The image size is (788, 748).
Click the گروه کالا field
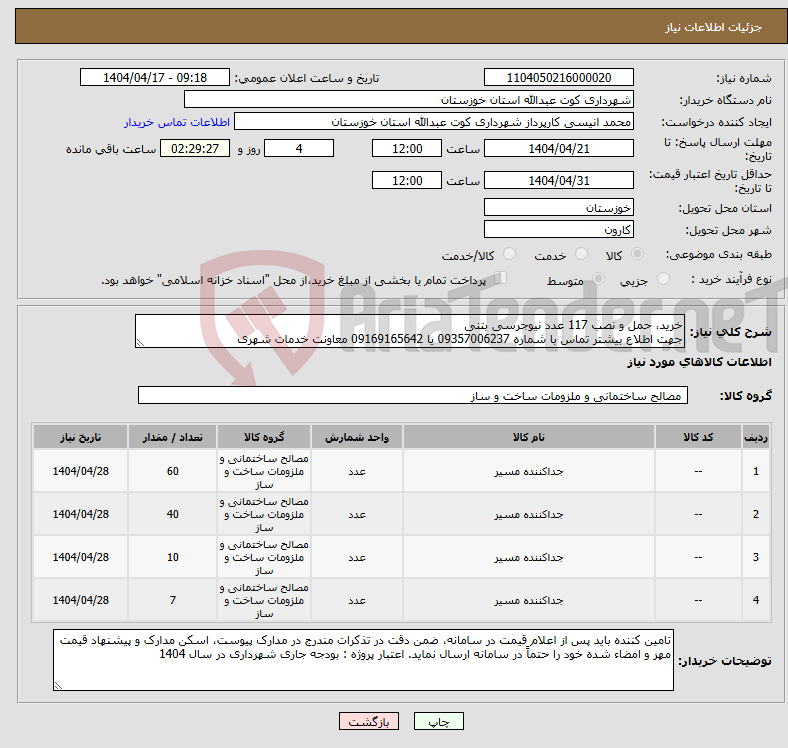pyautogui.click(x=413, y=395)
